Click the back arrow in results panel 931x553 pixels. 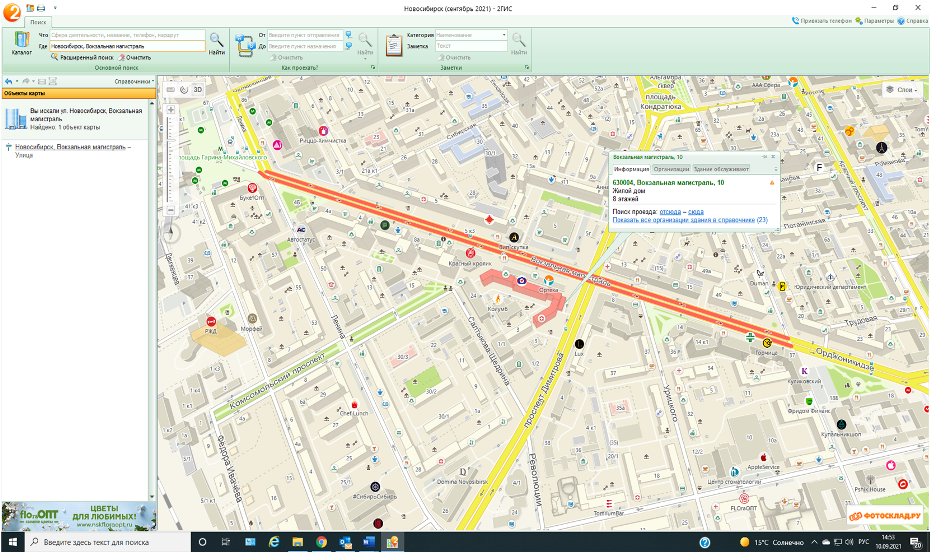[x=8, y=81]
